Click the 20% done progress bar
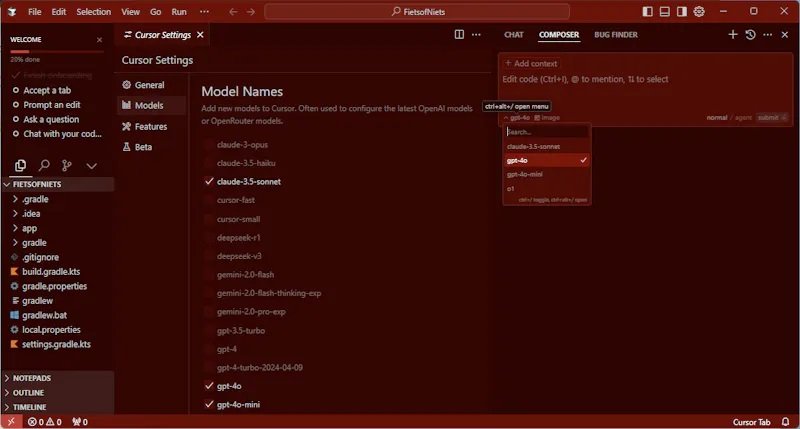This screenshot has height=429, width=800. 57,52
